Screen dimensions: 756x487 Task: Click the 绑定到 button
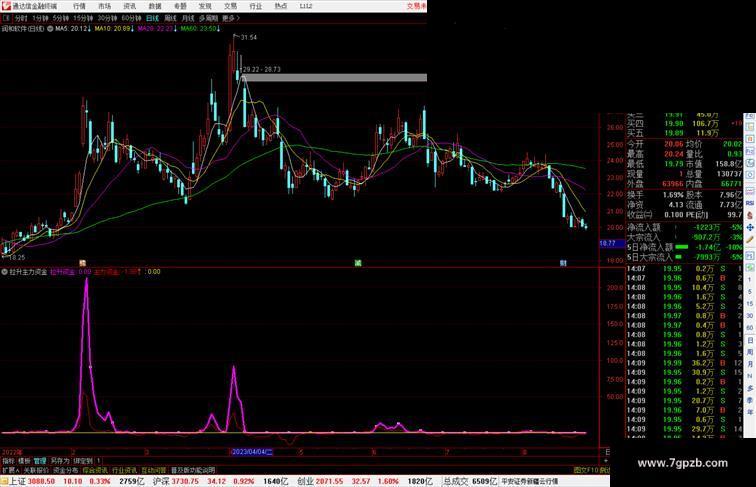tap(83, 461)
